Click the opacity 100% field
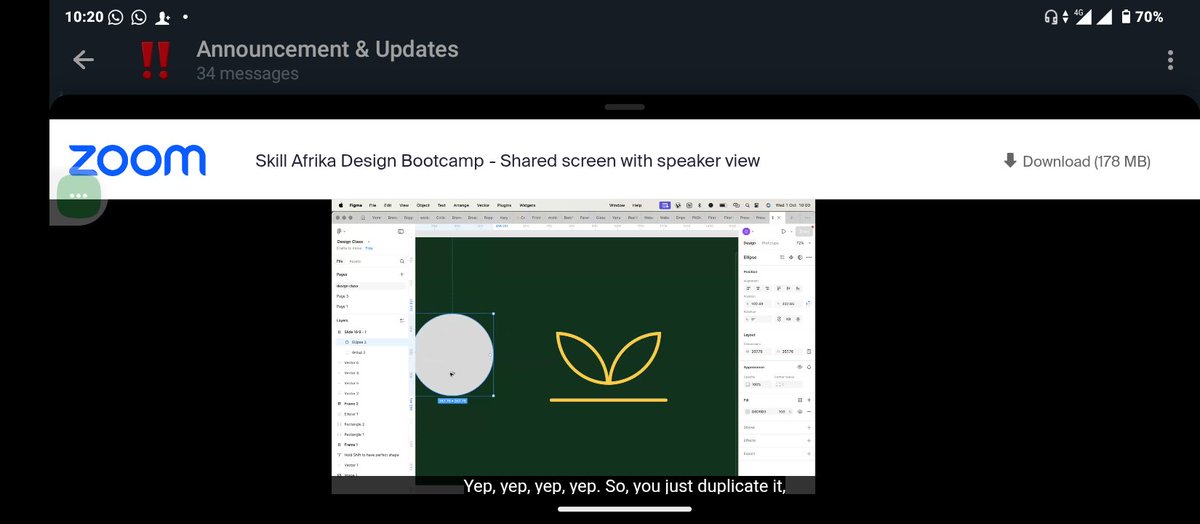This screenshot has width=1200, height=524. (756, 384)
